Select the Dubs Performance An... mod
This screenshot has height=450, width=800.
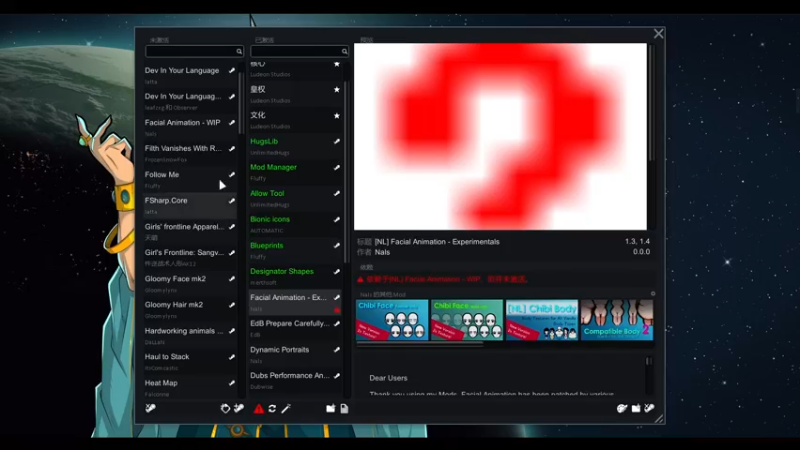click(x=295, y=380)
